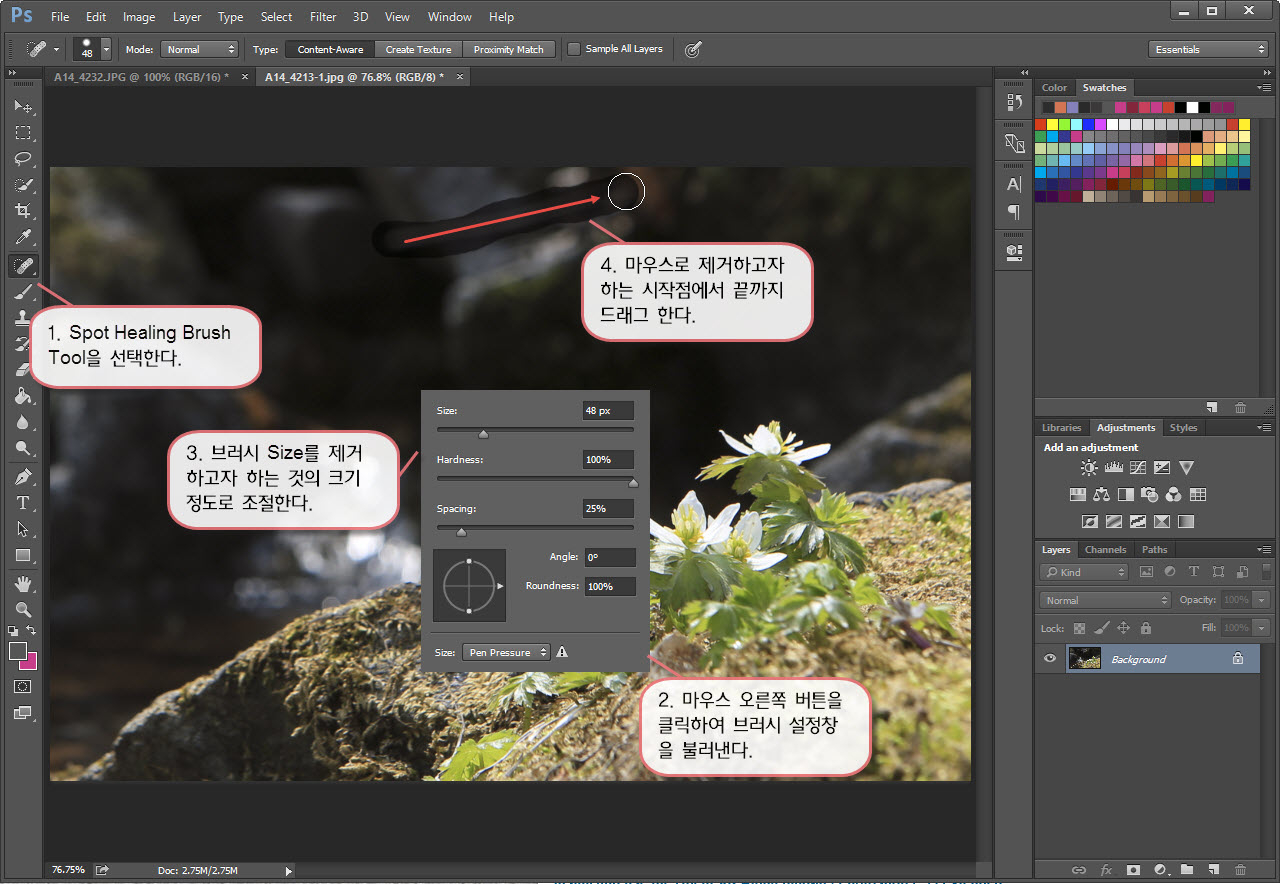Select the Crop tool

pos(23,211)
